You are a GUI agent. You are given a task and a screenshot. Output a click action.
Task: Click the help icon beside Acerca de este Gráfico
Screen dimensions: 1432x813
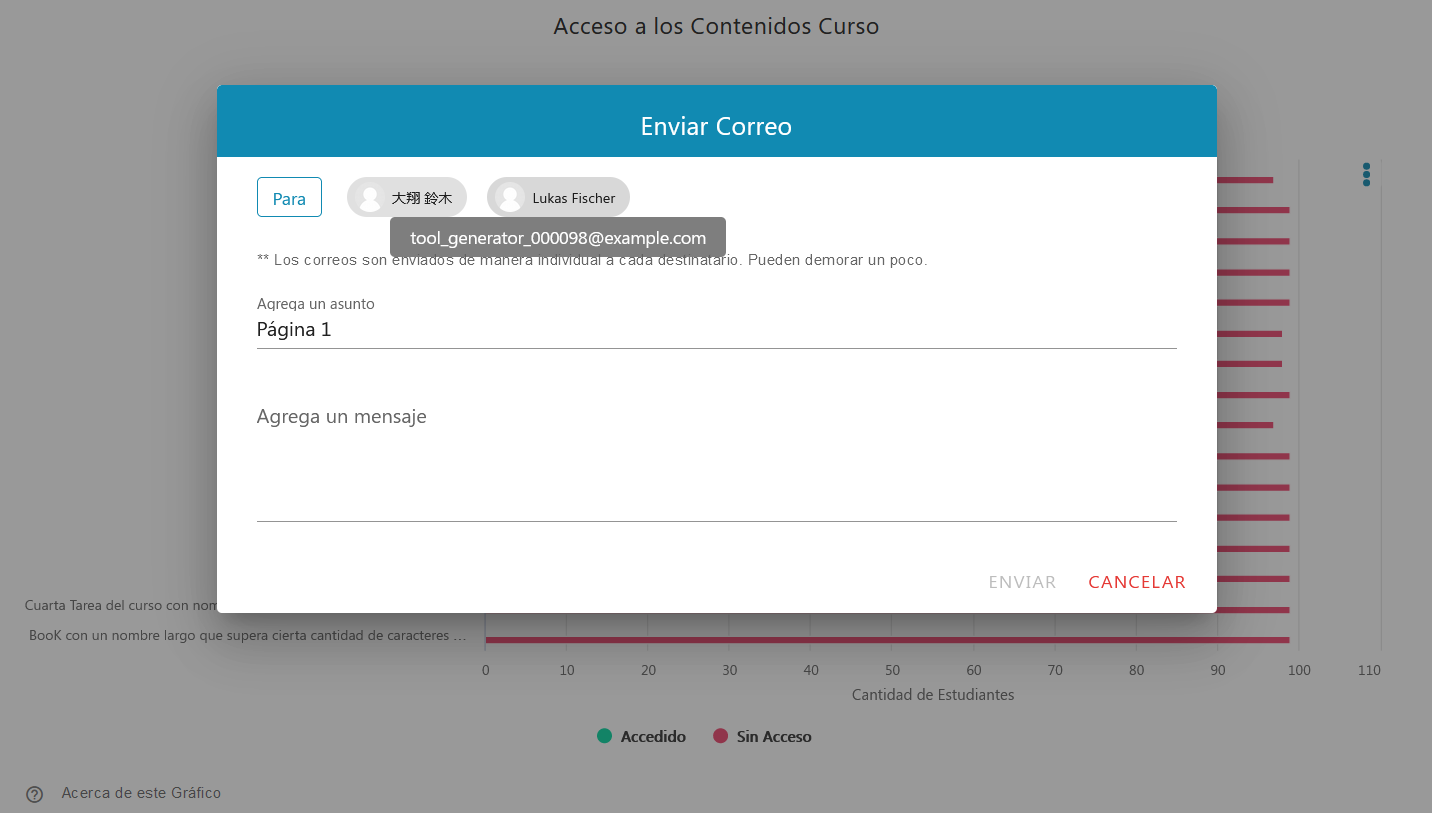[x=34, y=794]
